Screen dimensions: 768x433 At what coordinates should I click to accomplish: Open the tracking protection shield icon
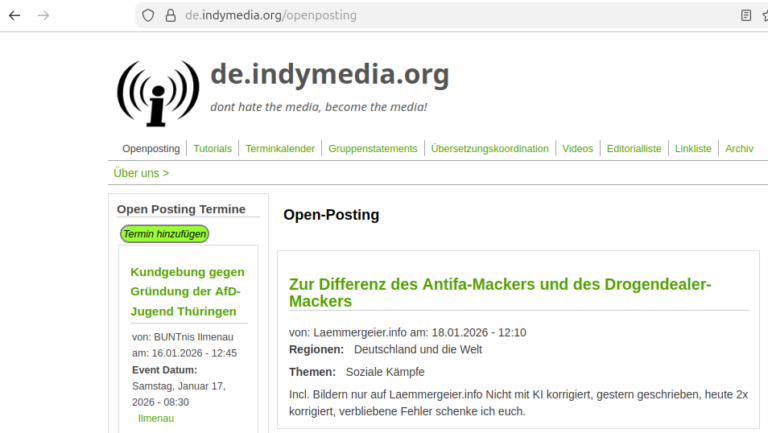point(148,15)
